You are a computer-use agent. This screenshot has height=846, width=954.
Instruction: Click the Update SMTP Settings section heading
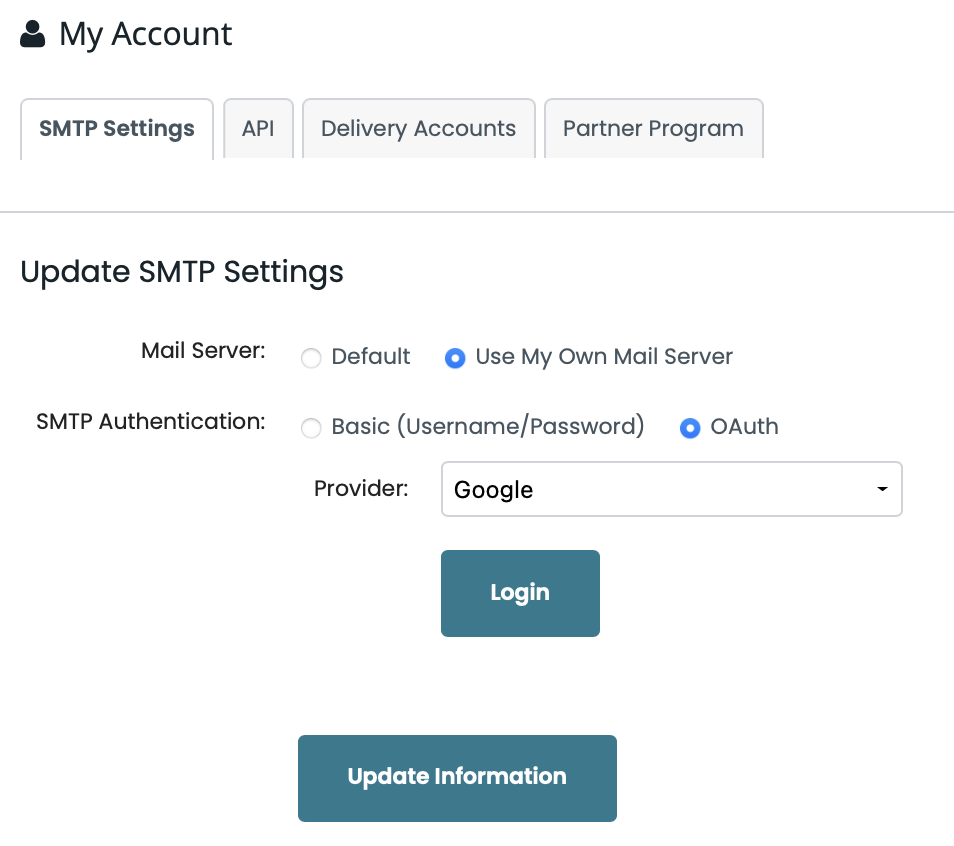[182, 272]
